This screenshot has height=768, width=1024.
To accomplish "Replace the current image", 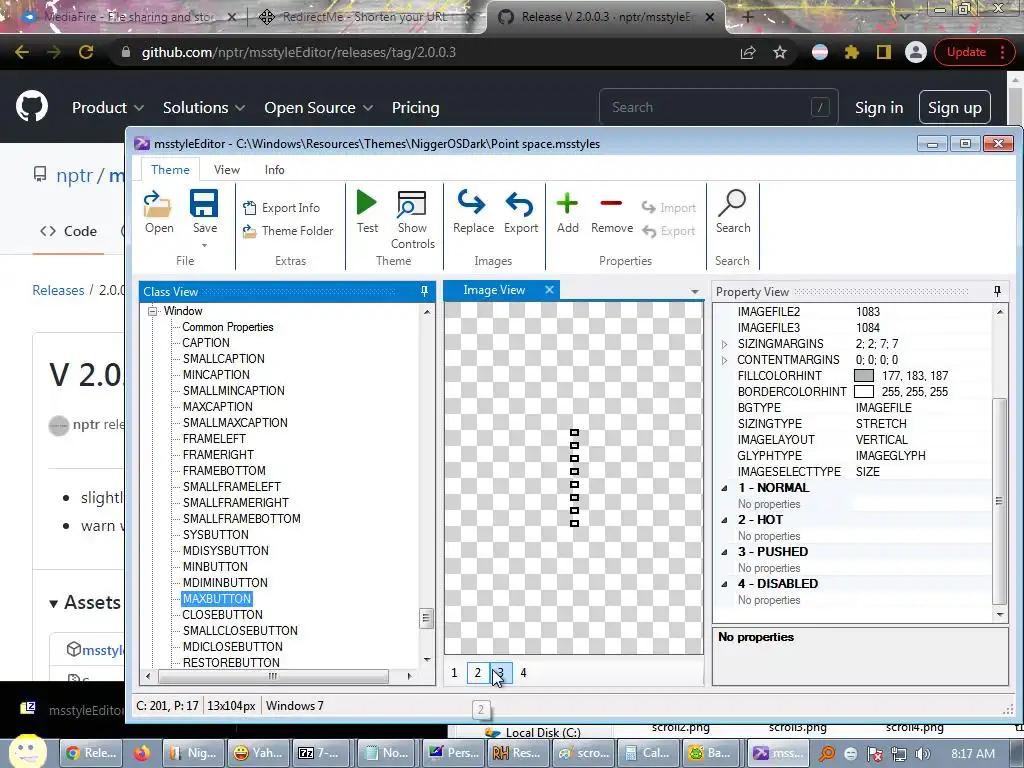I will (473, 212).
